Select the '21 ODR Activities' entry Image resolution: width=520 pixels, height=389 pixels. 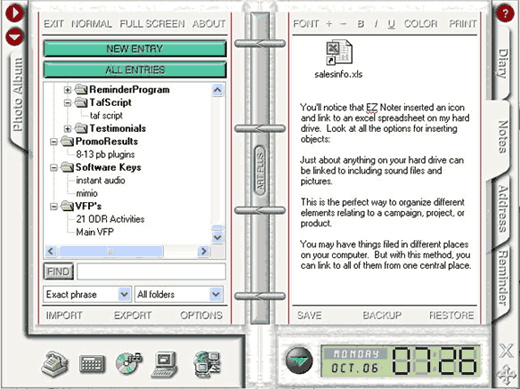[110, 219]
